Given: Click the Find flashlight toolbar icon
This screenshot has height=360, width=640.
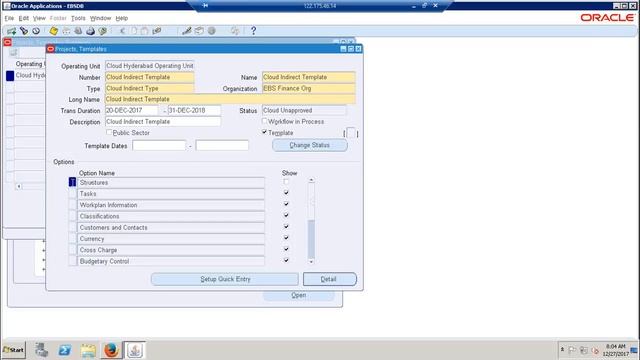Looking at the screenshot, I should pyautogui.click(x=24, y=31).
